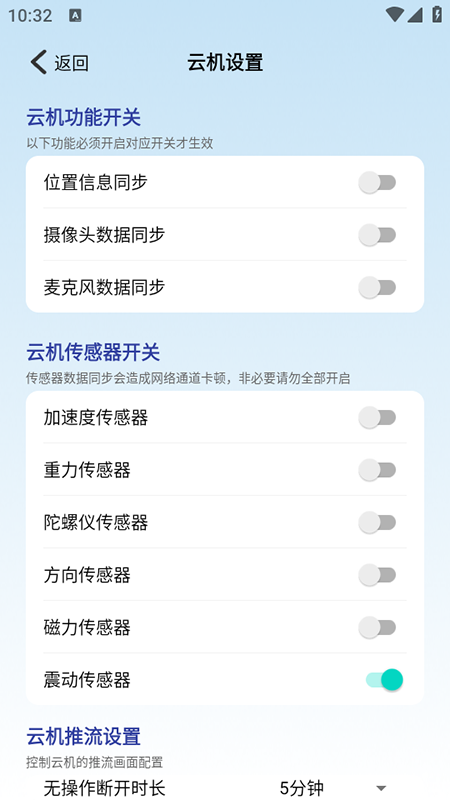Open the 无操作断开时长 dropdown arrow
The image size is (450, 800).
pyautogui.click(x=381, y=789)
